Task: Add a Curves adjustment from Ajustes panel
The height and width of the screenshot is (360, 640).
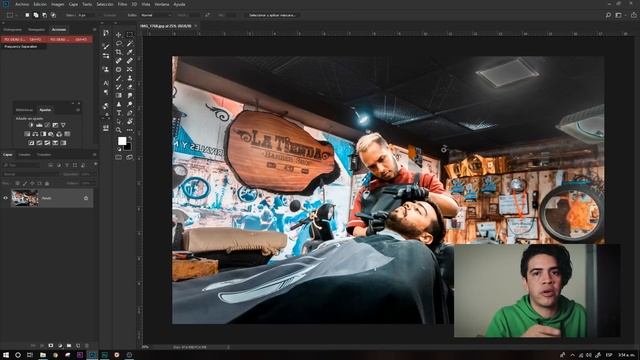Action: pyautogui.click(x=47, y=125)
